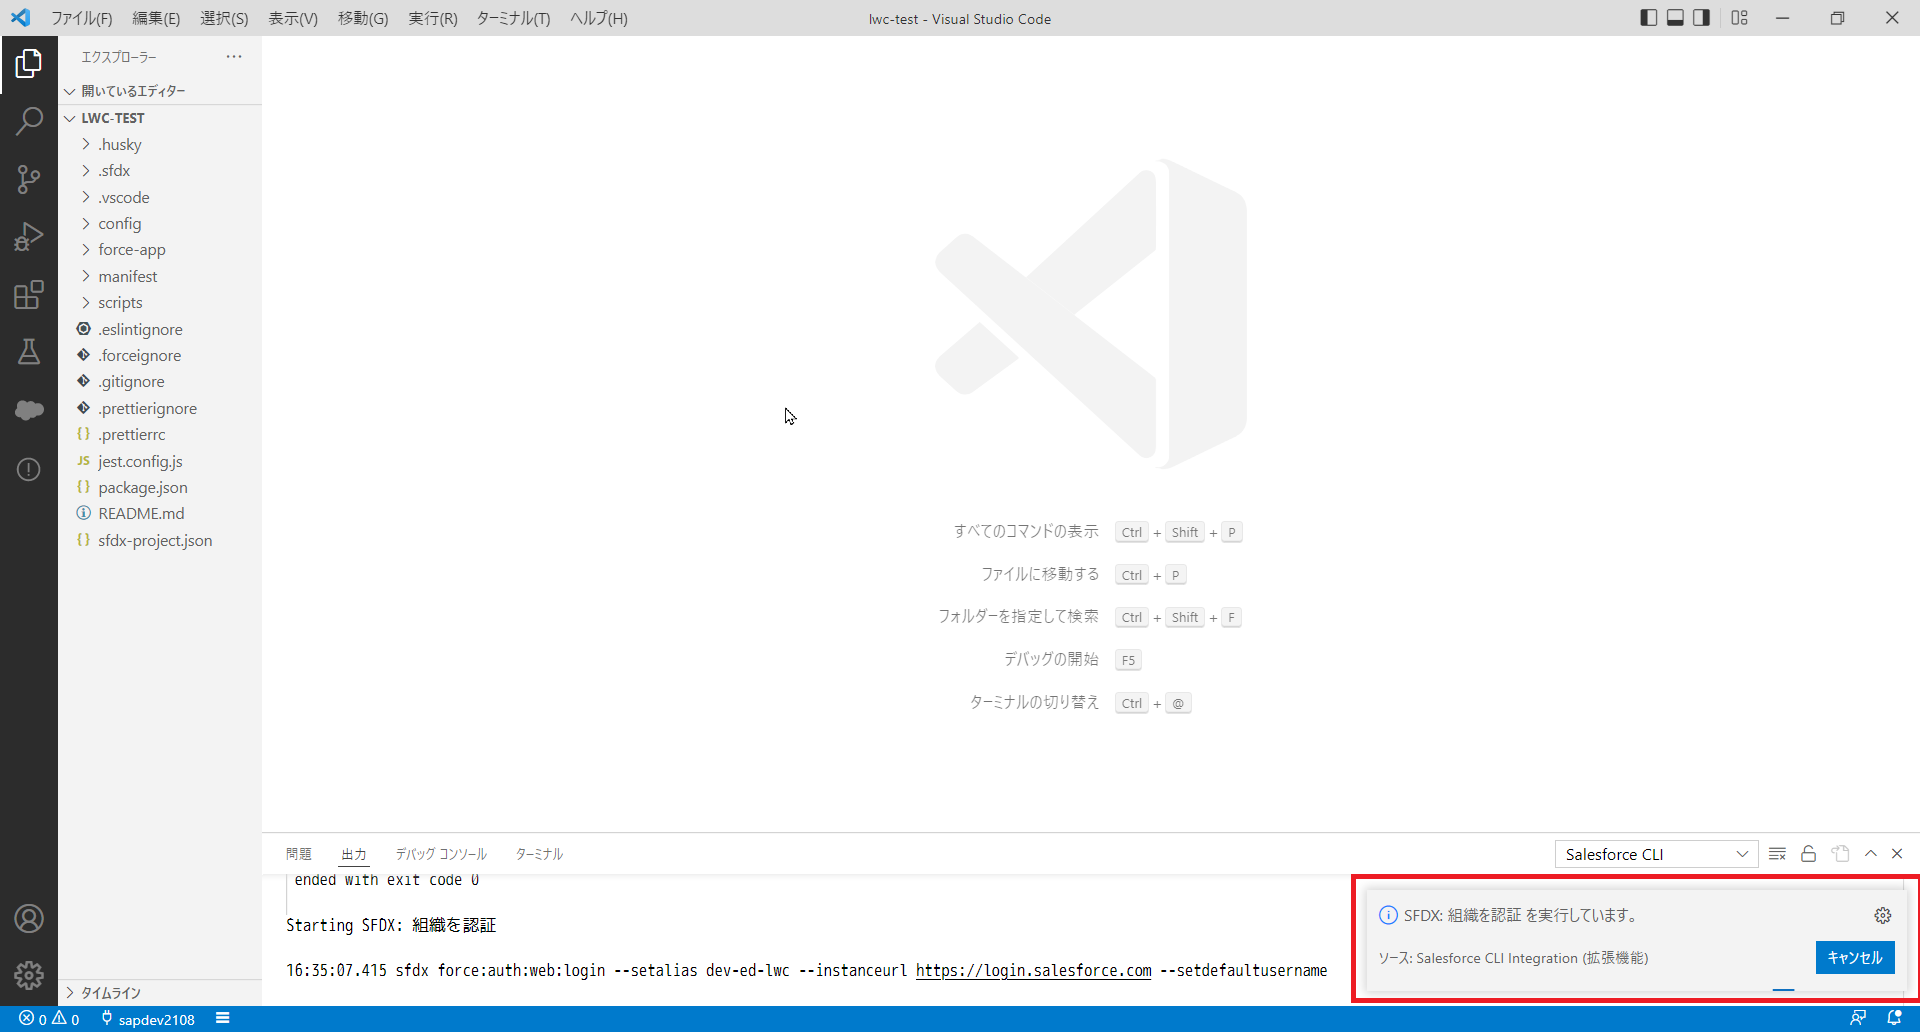Toggle the primary sidebar layout icon
The height and width of the screenshot is (1032, 1920).
click(1649, 18)
